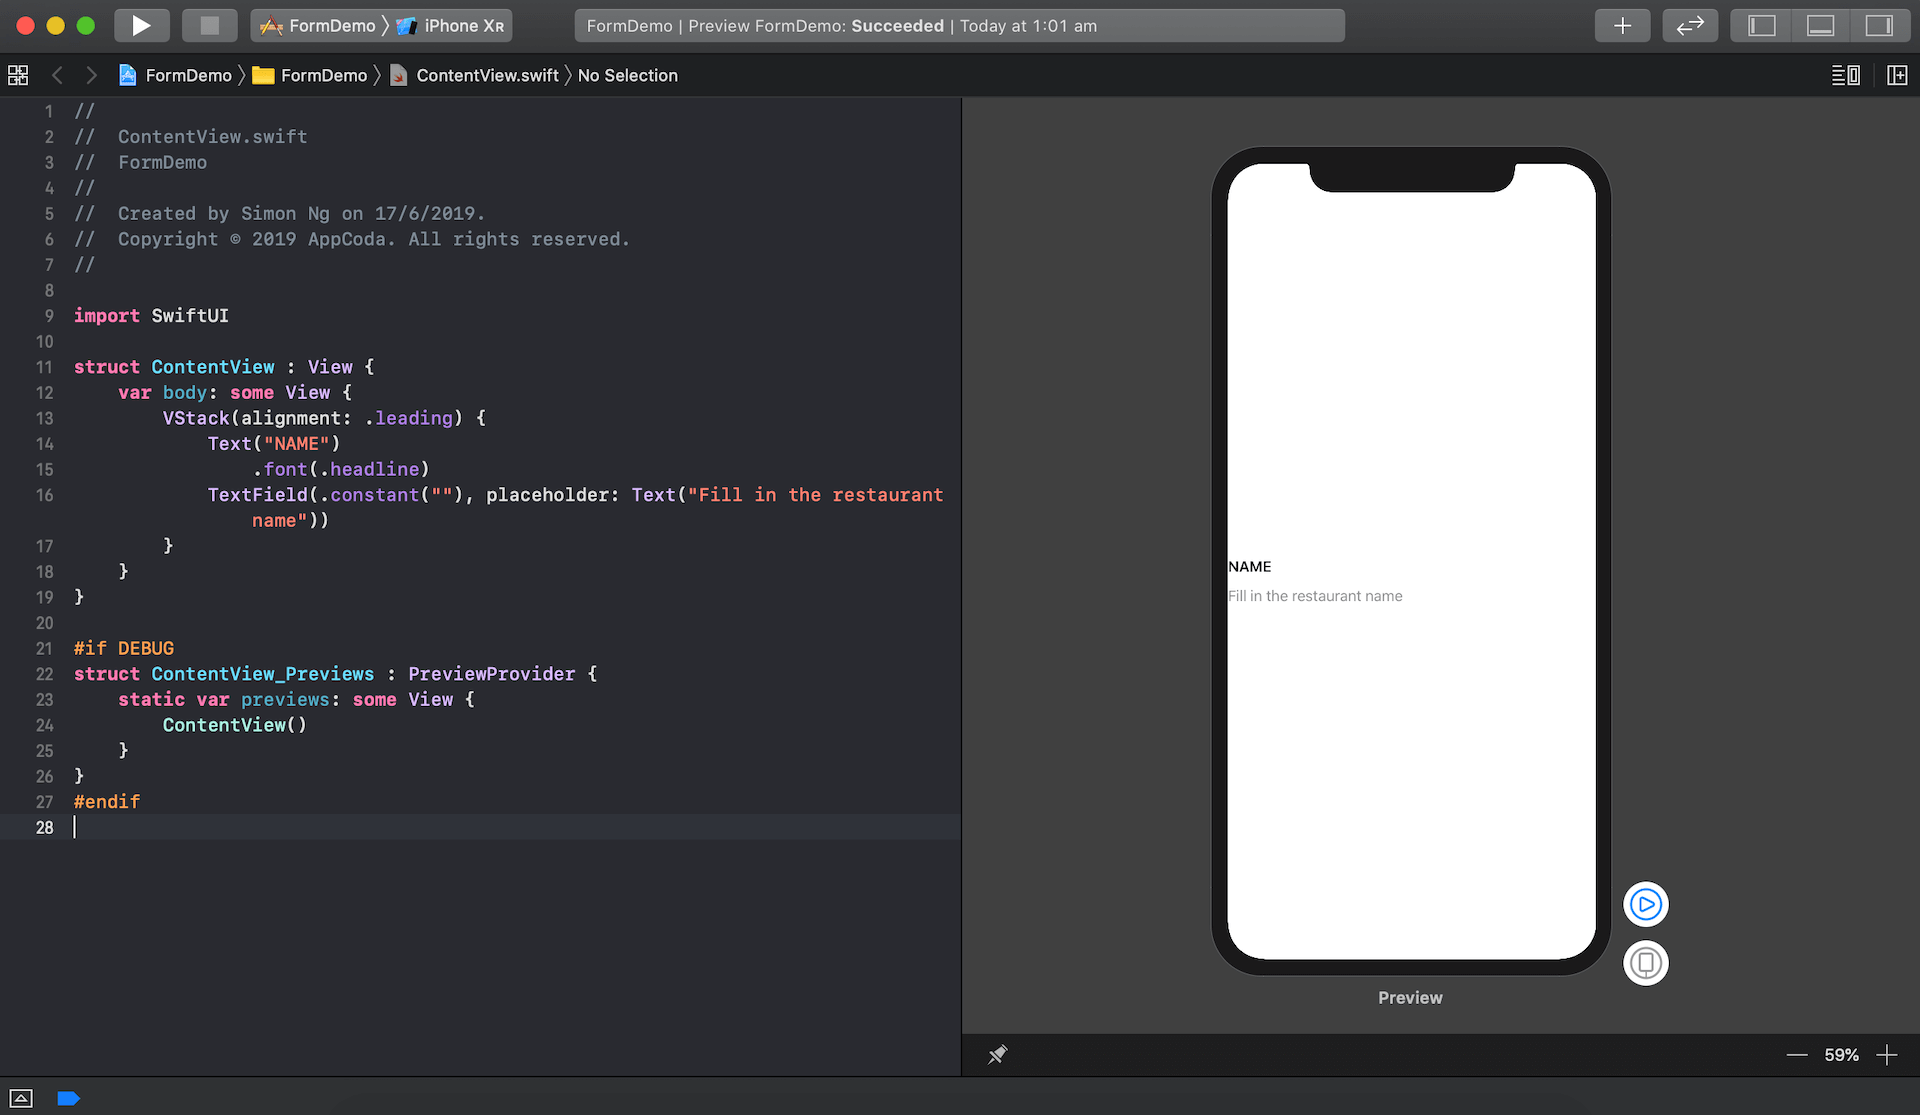Click the activity bar showing Preview FormDemo Succeeded
The height and width of the screenshot is (1115, 1920).
point(958,25)
